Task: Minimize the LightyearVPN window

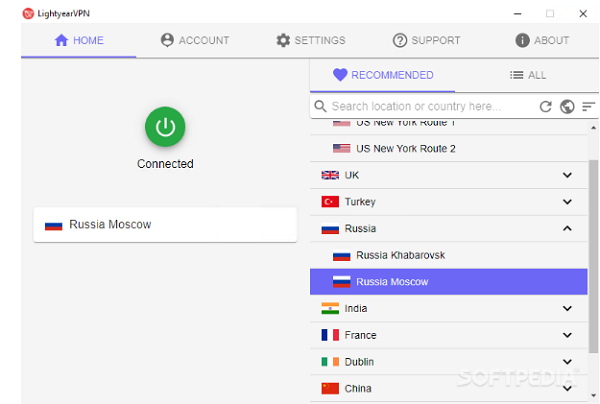Action: point(517,14)
